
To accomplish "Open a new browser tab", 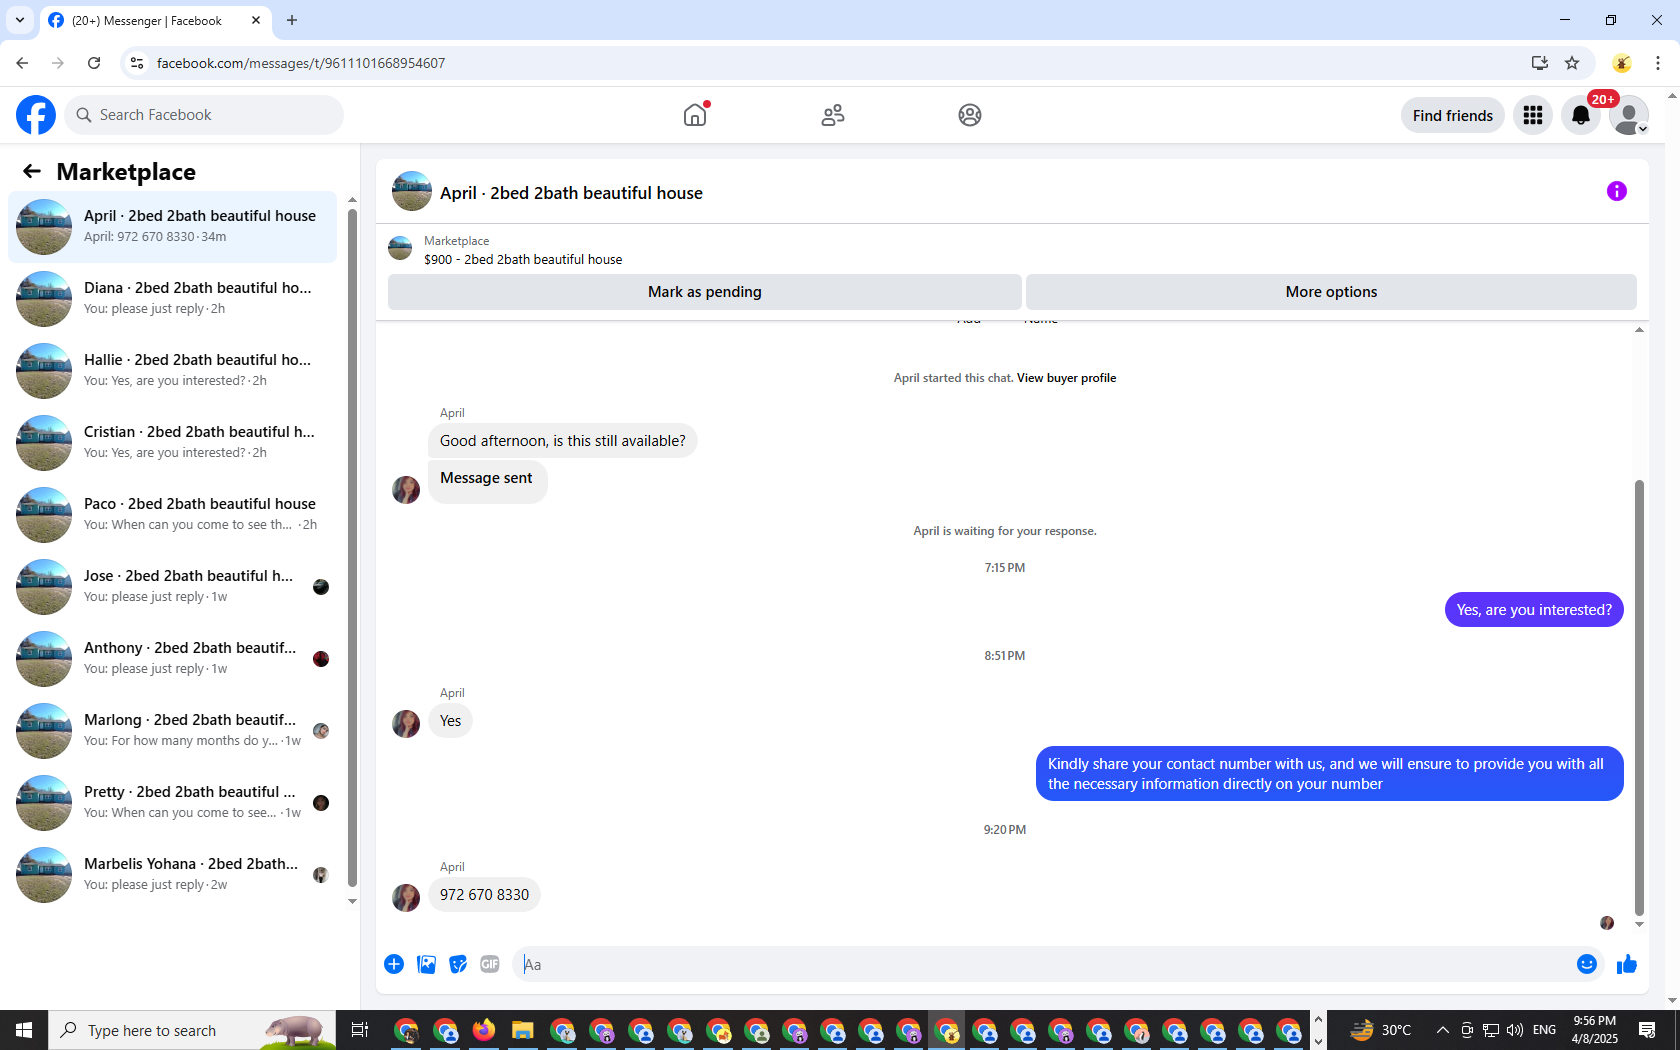I will [292, 20].
